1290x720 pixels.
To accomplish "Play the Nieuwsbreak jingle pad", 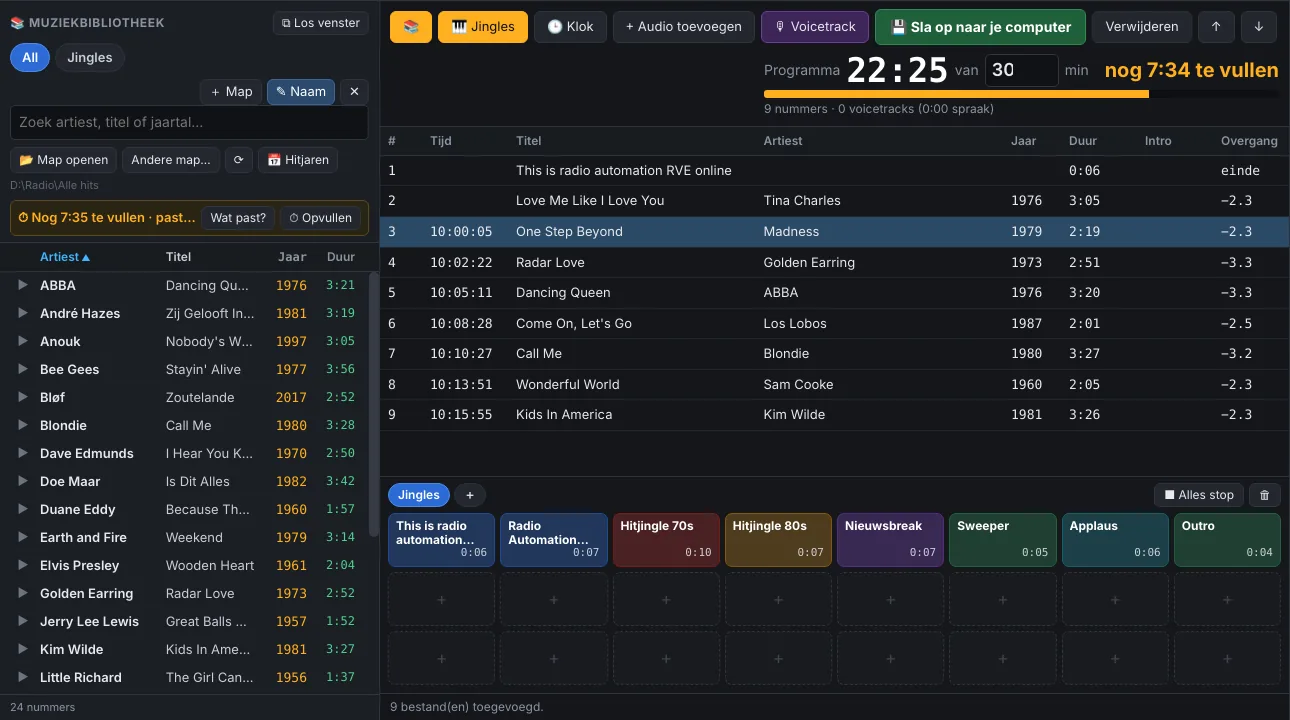I will coord(890,540).
